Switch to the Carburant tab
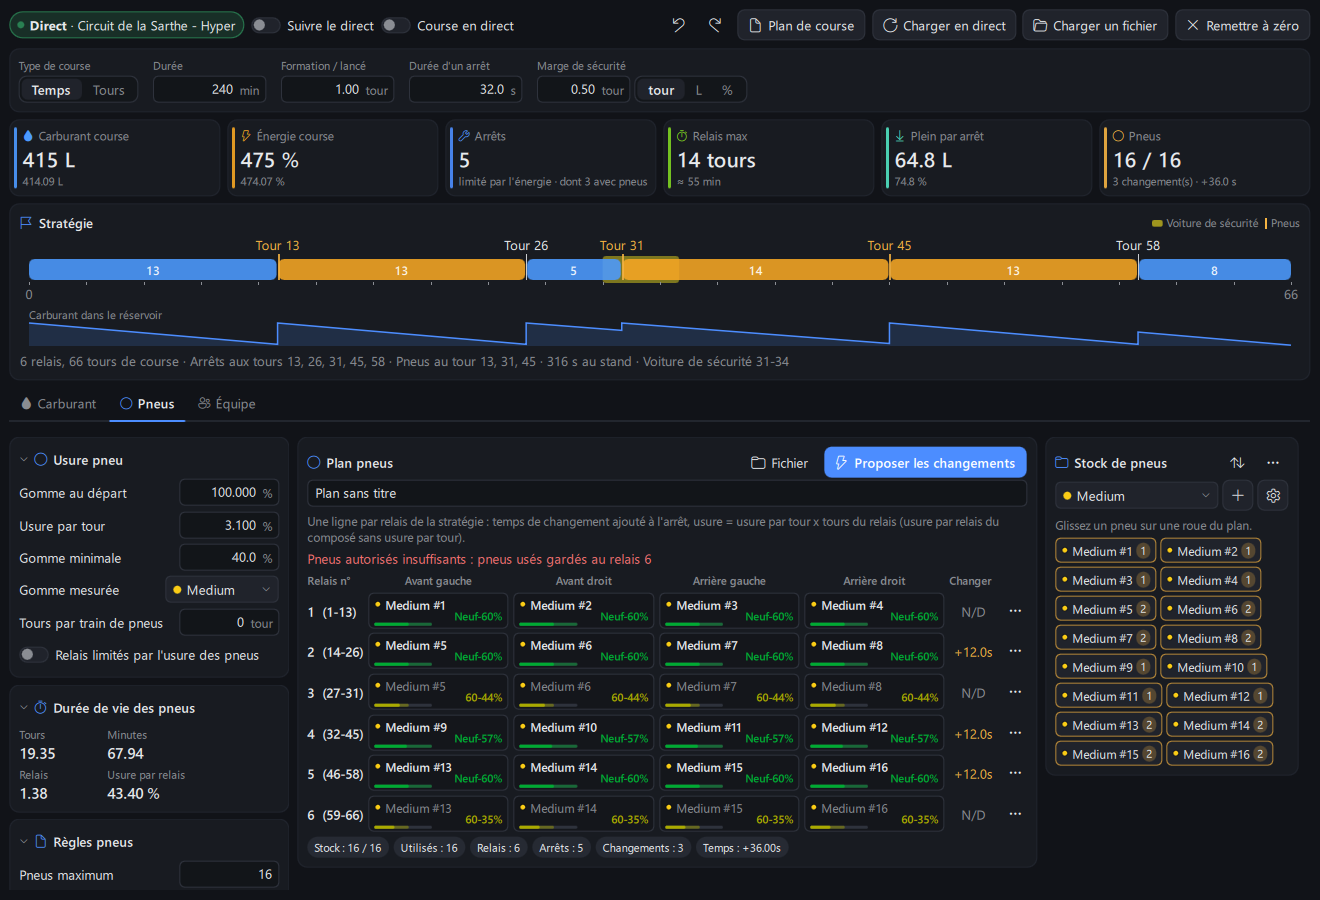 [58, 404]
